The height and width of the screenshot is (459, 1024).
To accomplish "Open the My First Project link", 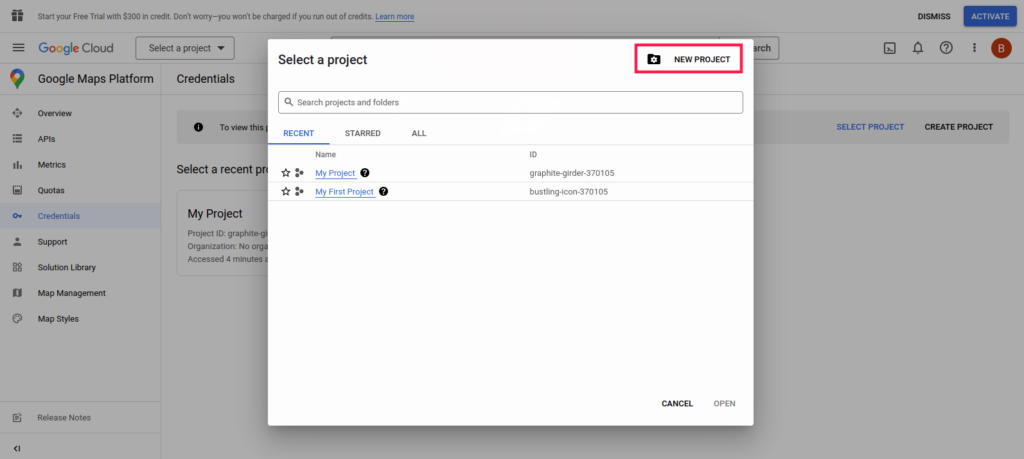I will 344,192.
